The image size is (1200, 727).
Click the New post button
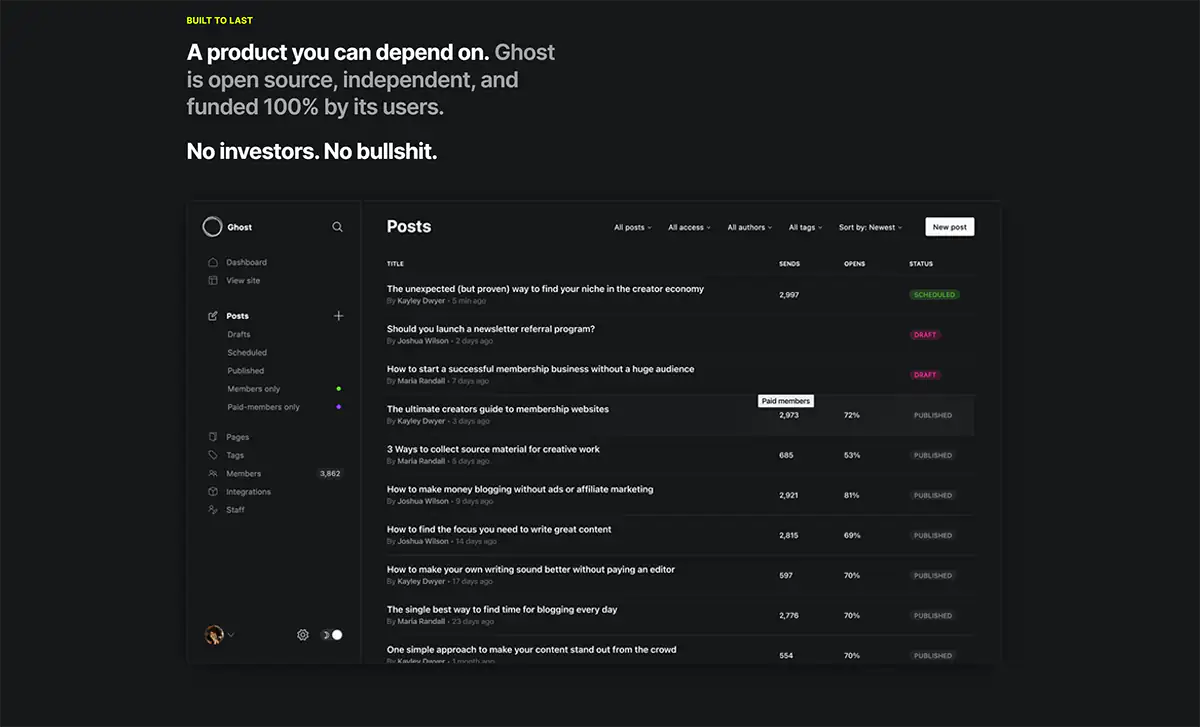(x=949, y=227)
